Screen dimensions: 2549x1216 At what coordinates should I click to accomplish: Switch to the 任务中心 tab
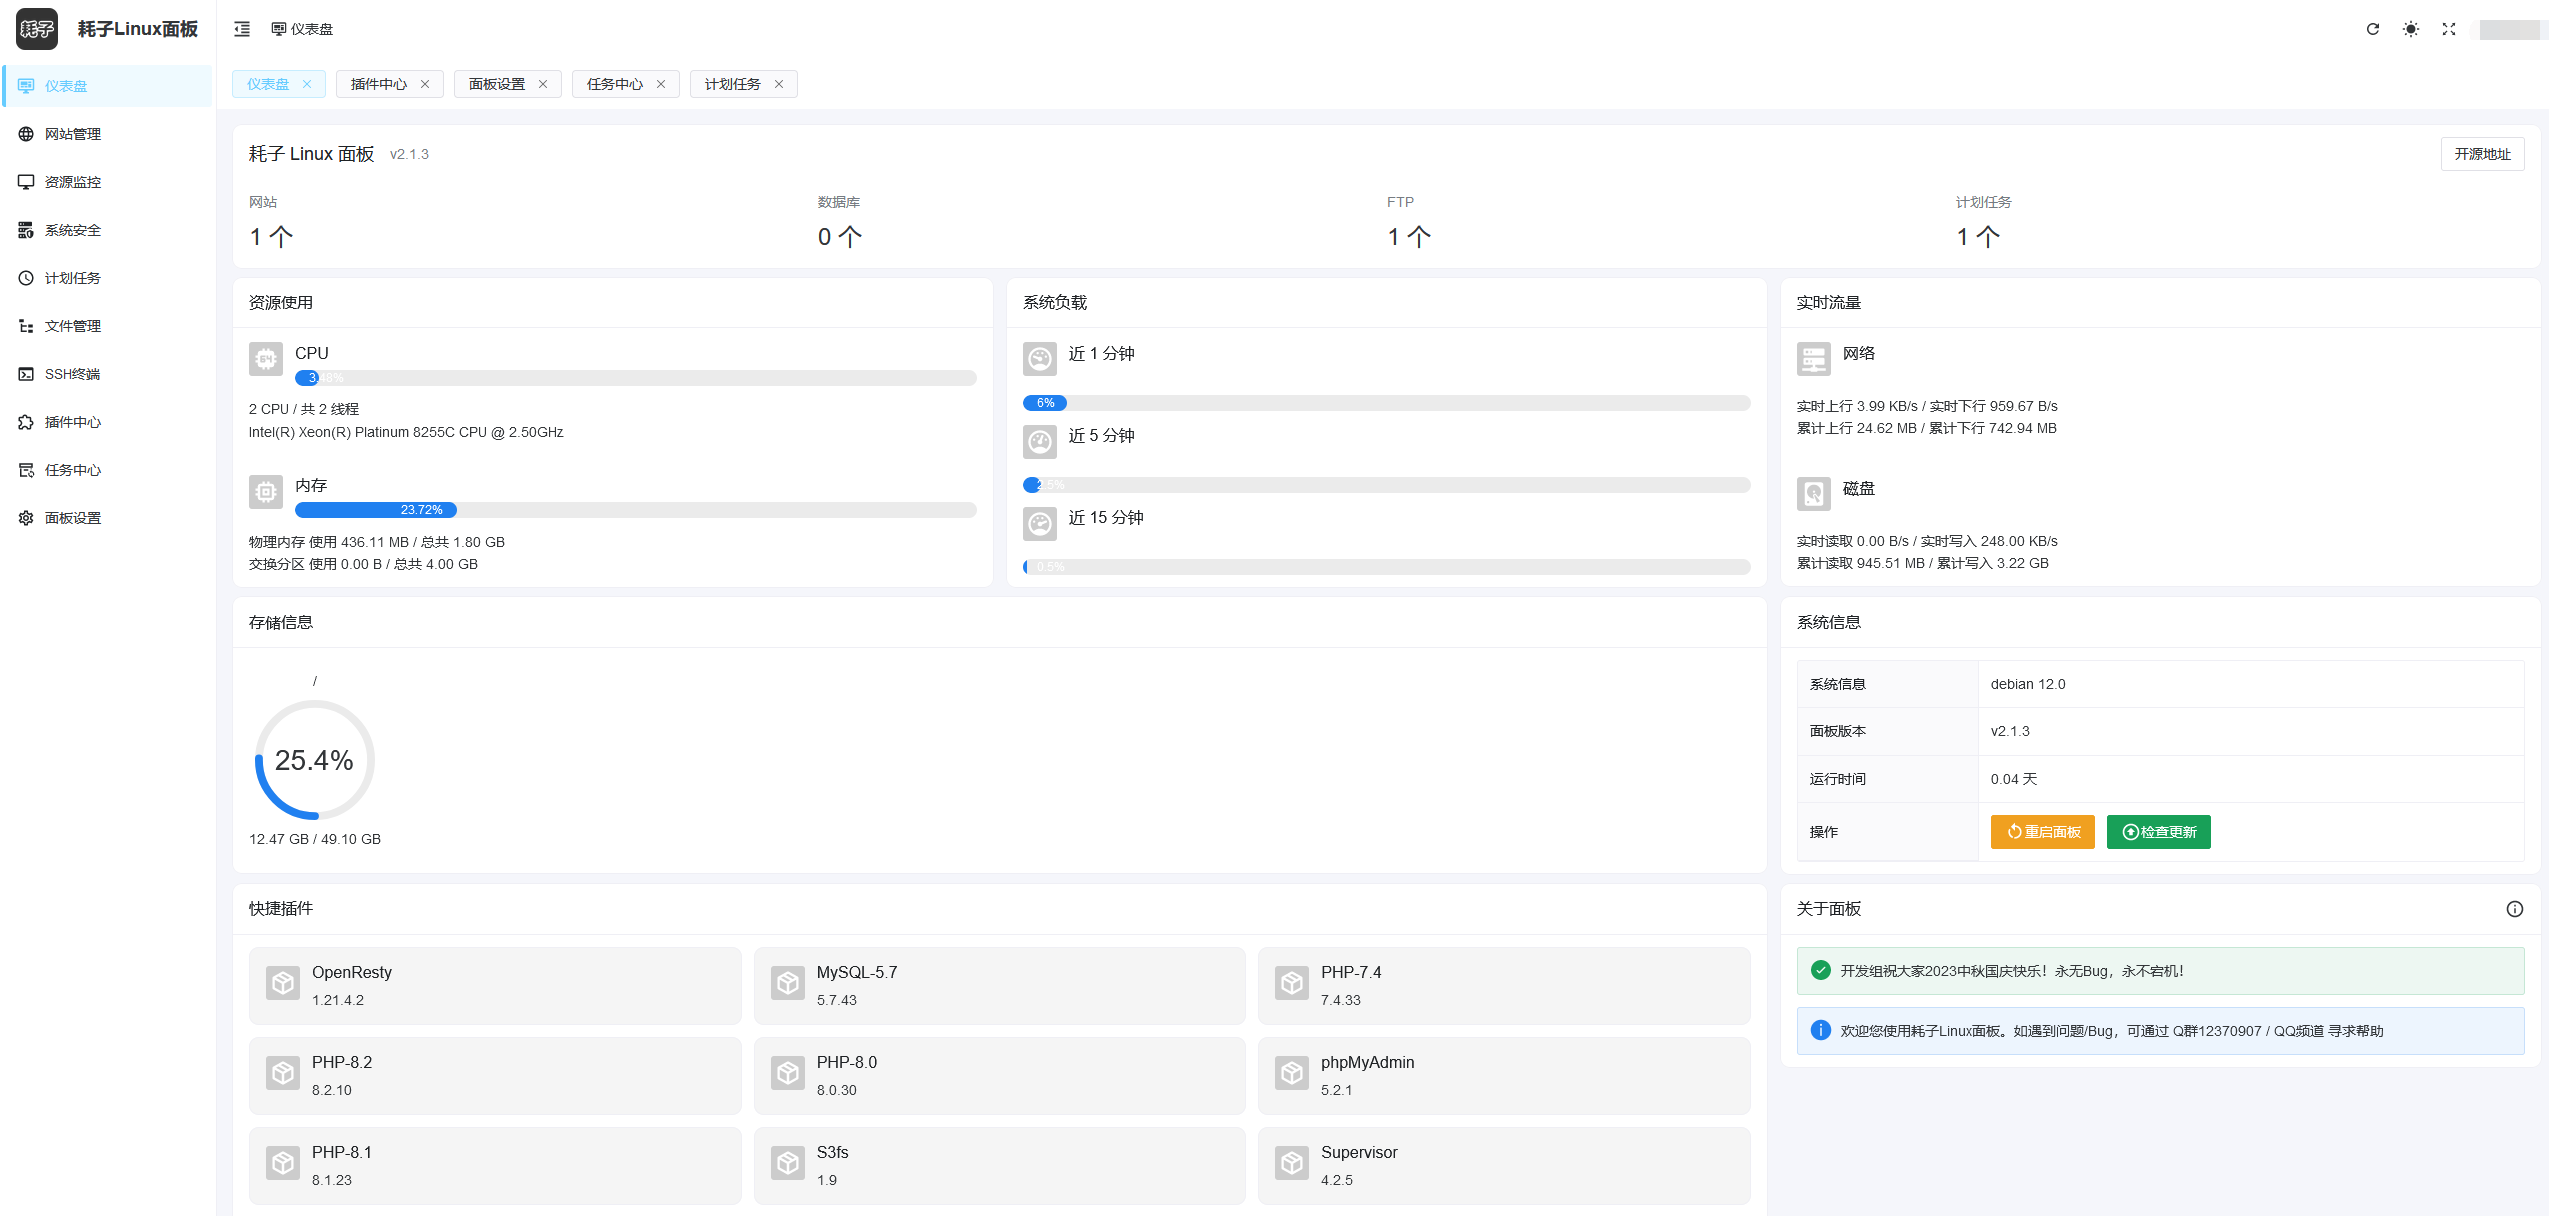pyautogui.click(x=614, y=84)
